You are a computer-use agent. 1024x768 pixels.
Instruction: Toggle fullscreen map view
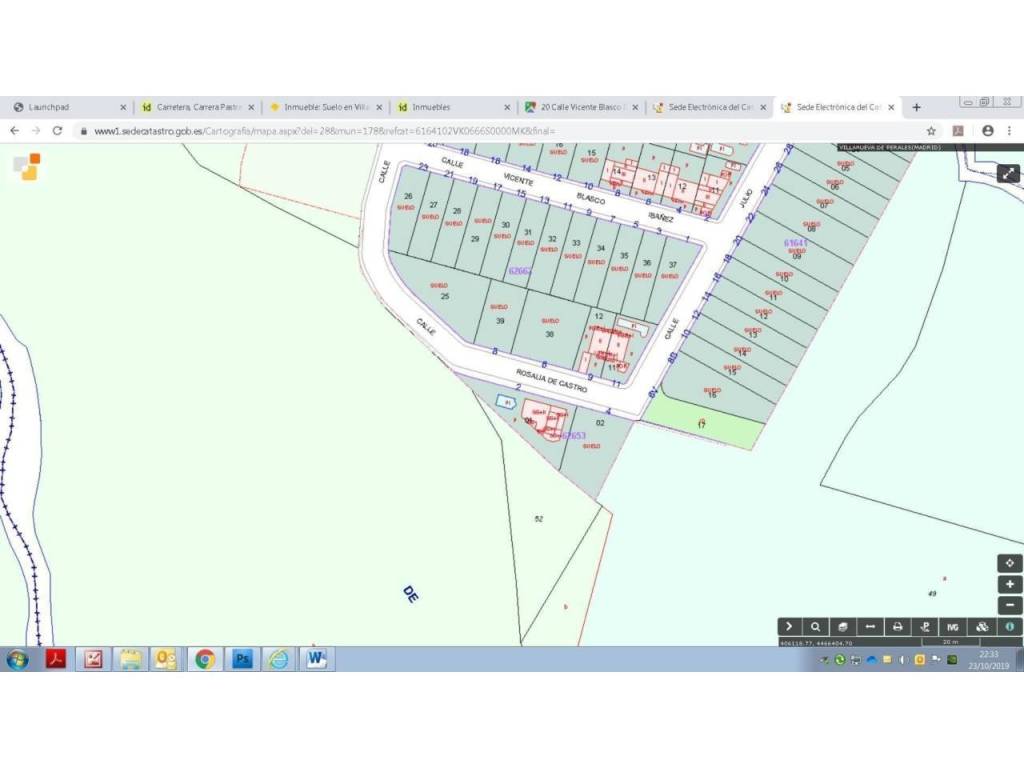(x=1009, y=173)
